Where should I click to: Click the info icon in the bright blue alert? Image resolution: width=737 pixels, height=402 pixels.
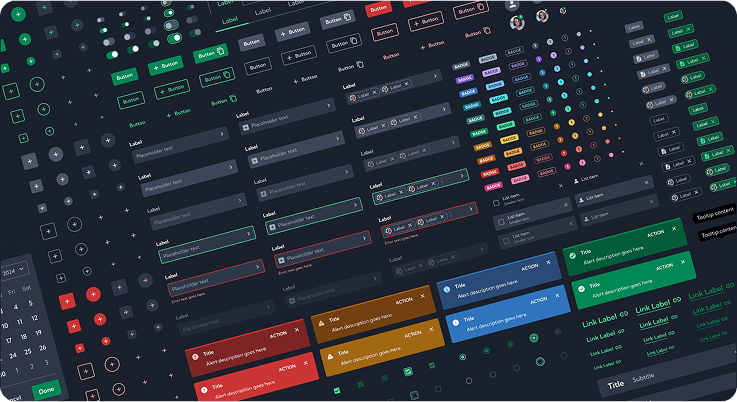click(455, 323)
